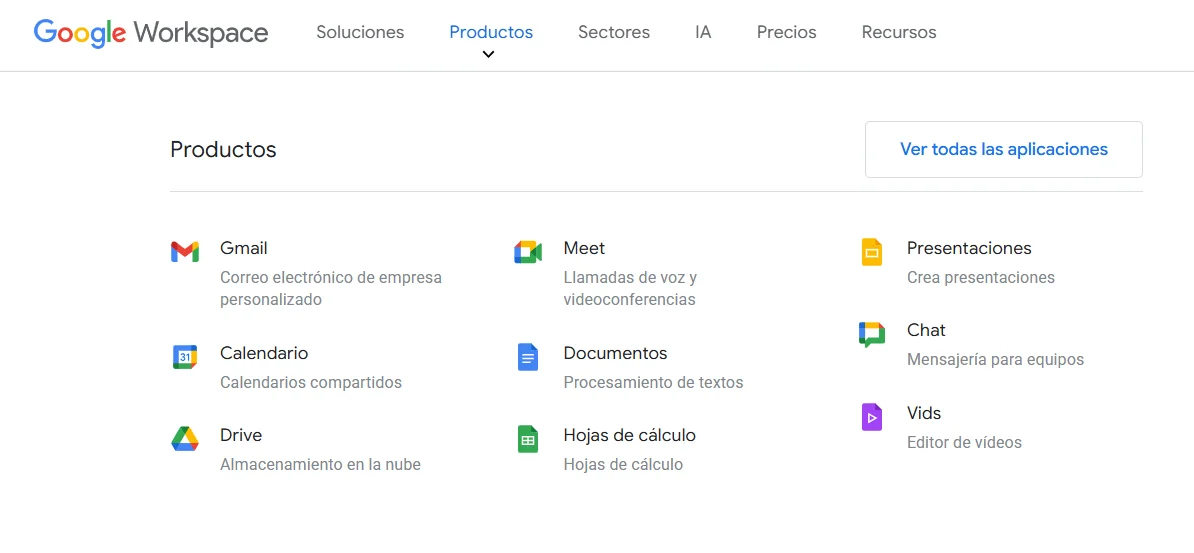Screen dimensions: 1194x553
Task: Collapse the Productos dropdown chevron
Action: coord(488,55)
